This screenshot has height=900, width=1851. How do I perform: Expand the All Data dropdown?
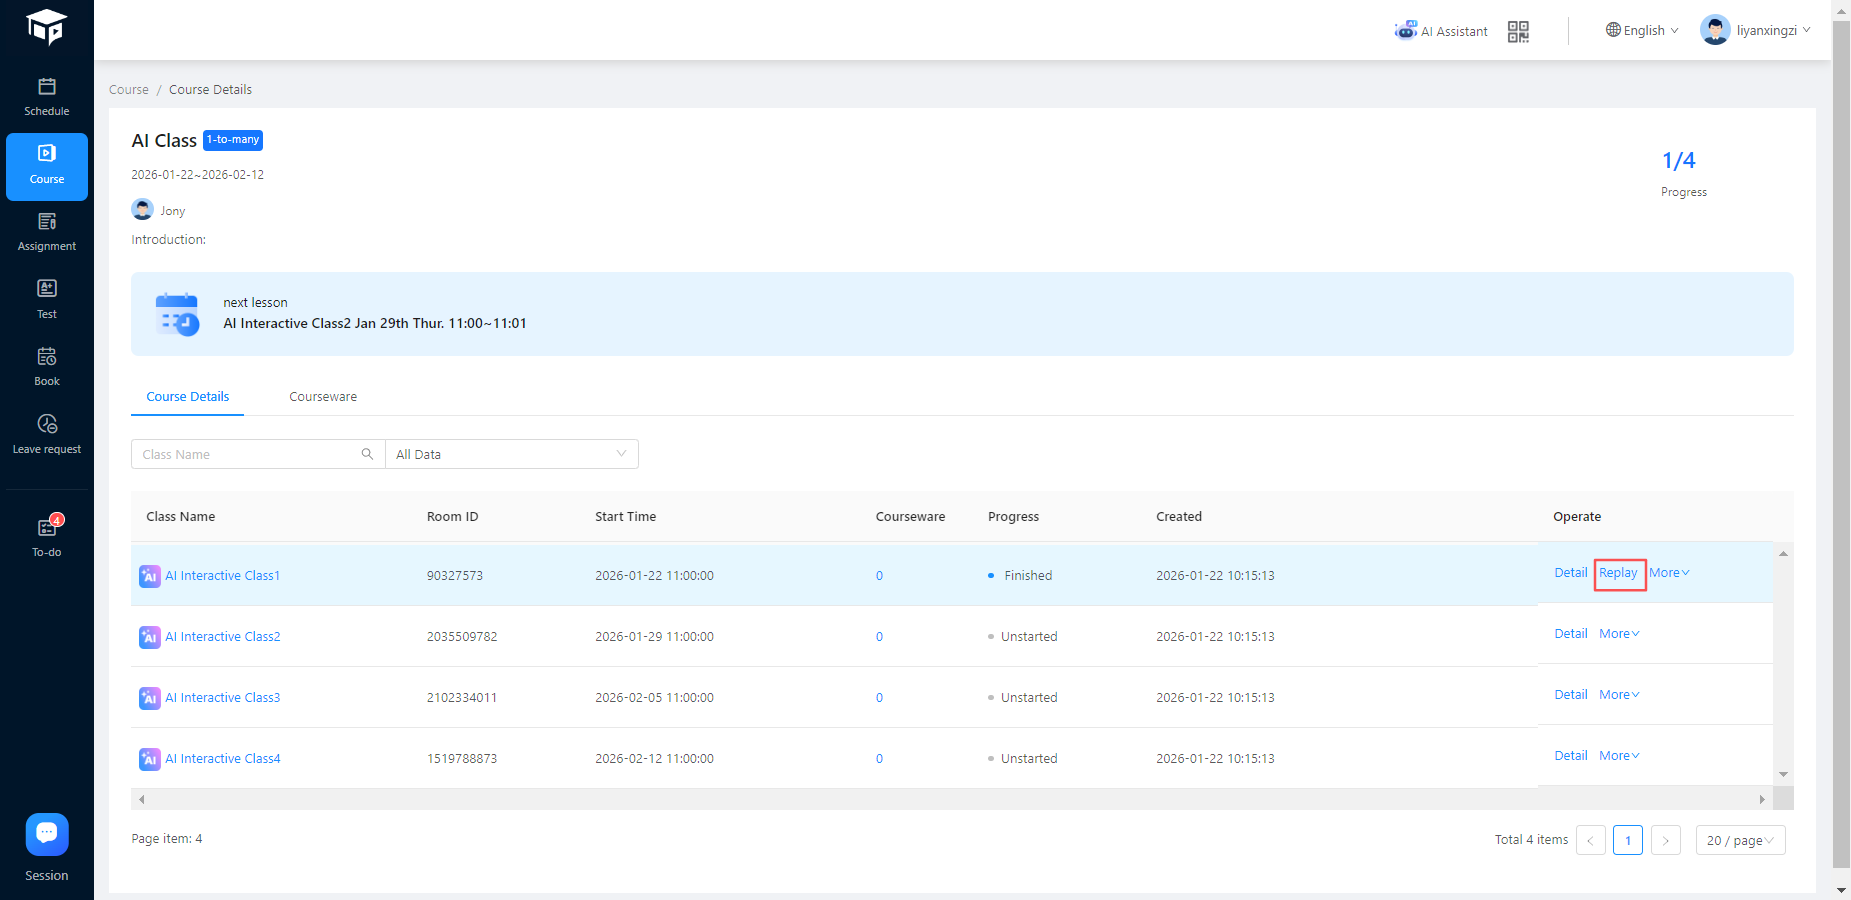click(x=511, y=454)
